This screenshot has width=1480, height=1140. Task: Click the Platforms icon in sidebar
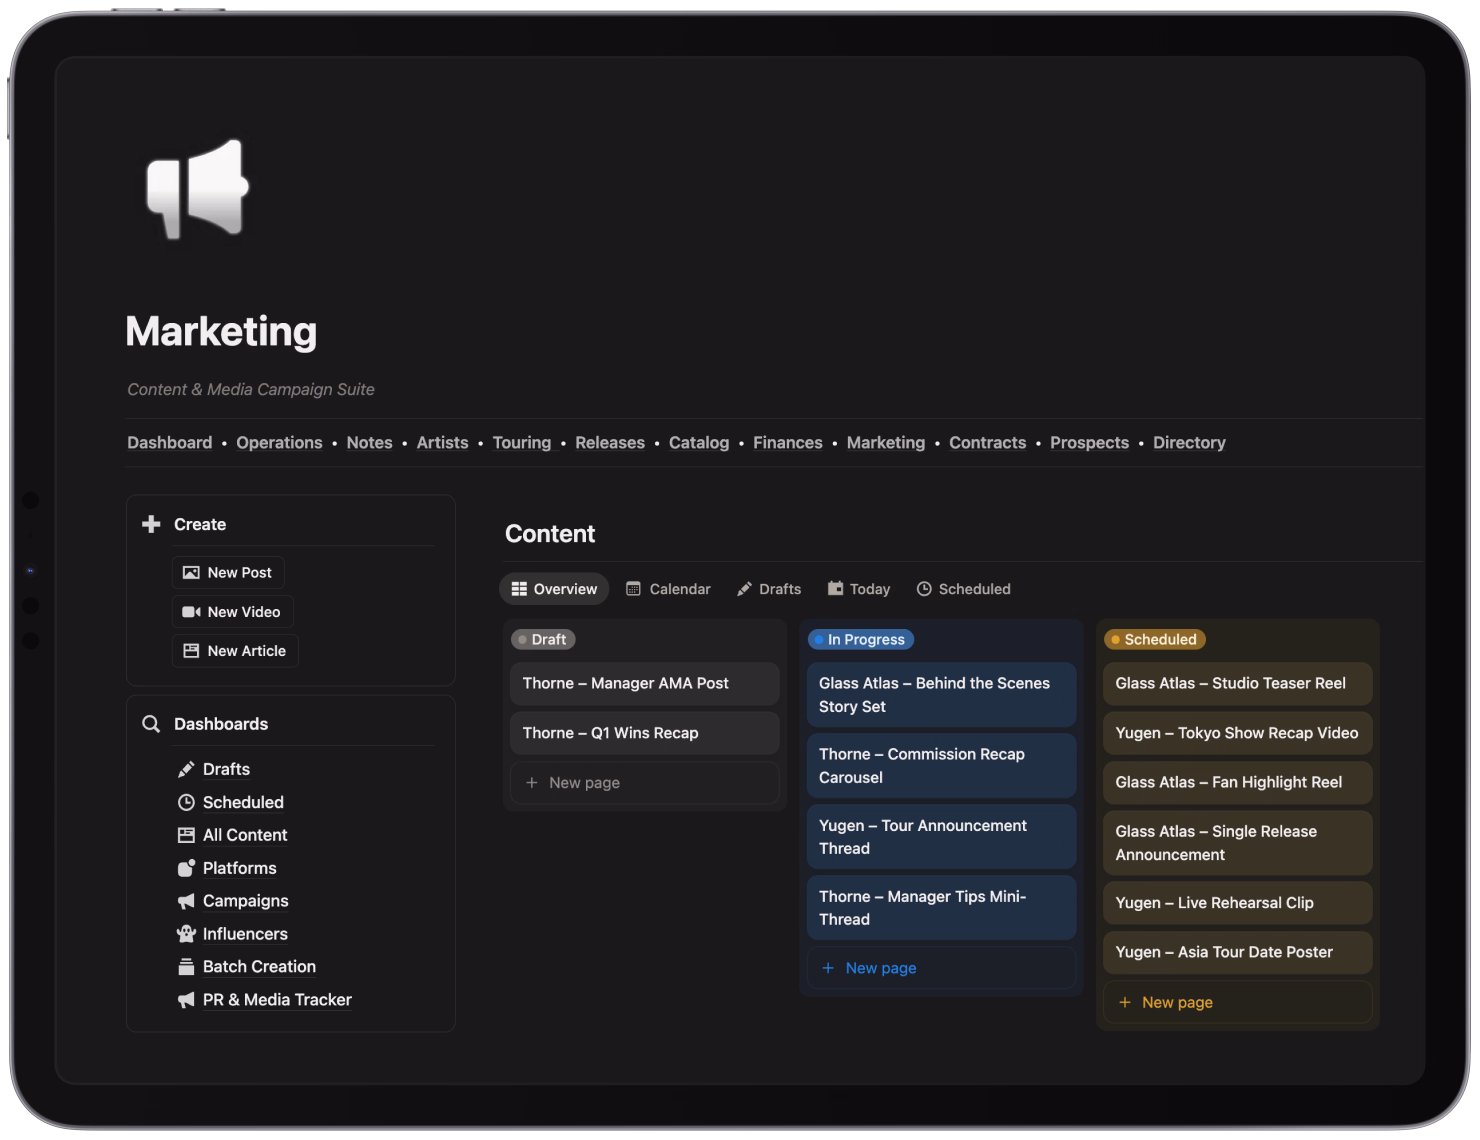tap(186, 868)
